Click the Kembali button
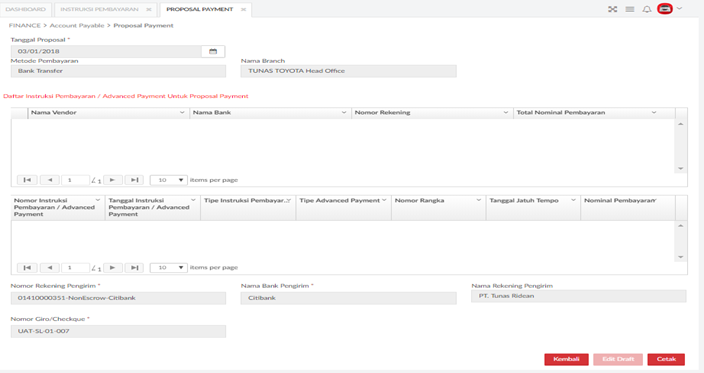704x373 pixels. pyautogui.click(x=566, y=359)
